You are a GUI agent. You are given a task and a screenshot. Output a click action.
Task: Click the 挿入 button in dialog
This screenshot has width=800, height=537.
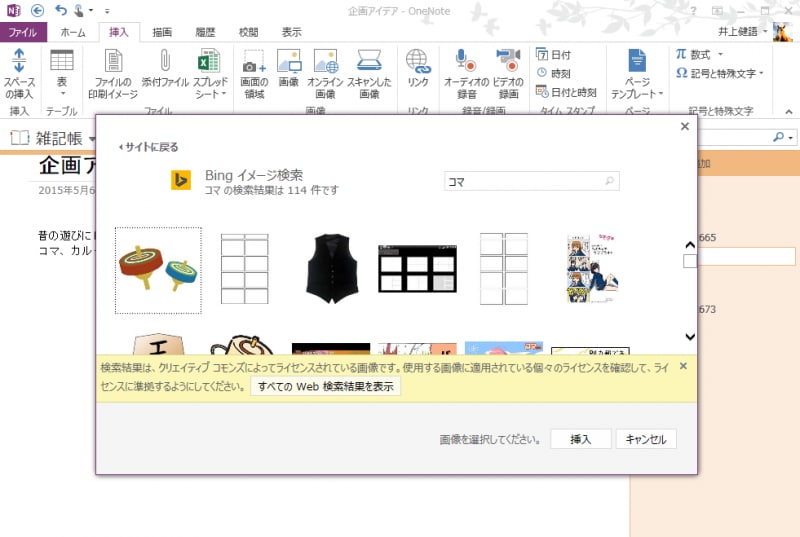pyautogui.click(x=581, y=439)
